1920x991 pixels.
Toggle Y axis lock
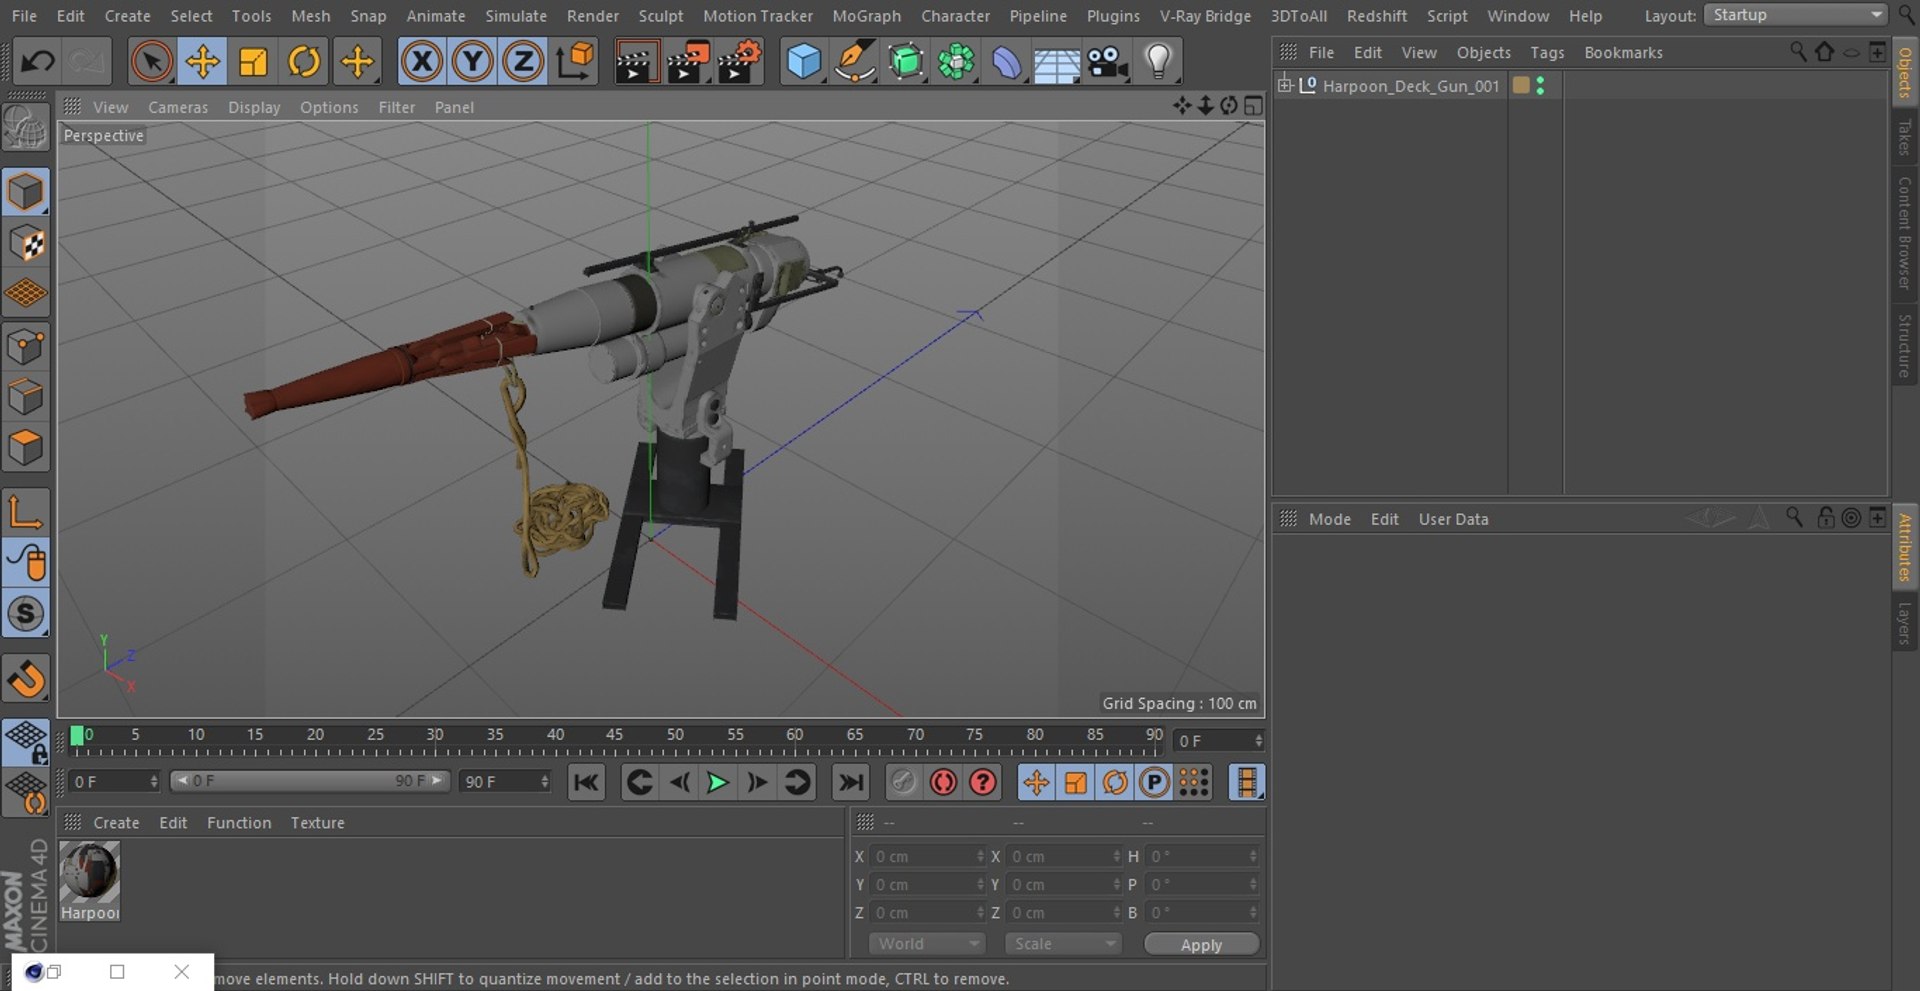click(x=473, y=62)
